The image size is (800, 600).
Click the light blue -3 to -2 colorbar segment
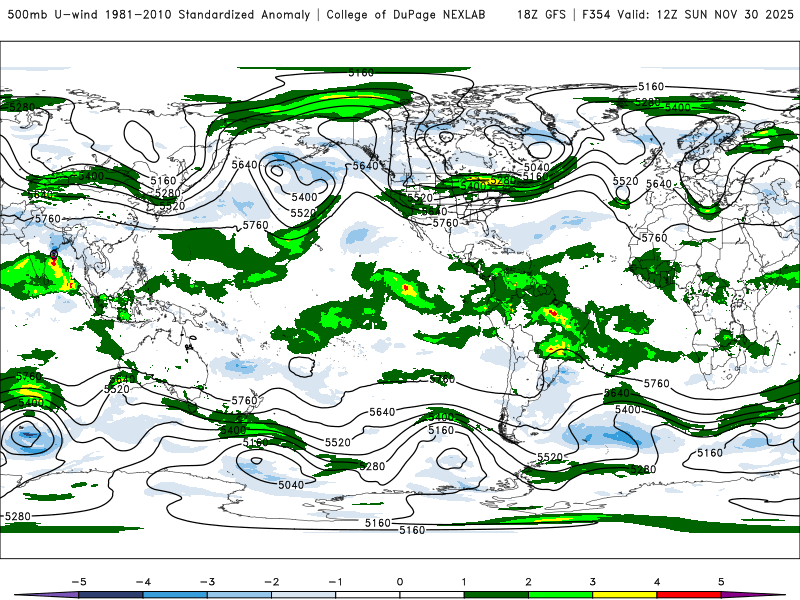(239, 595)
